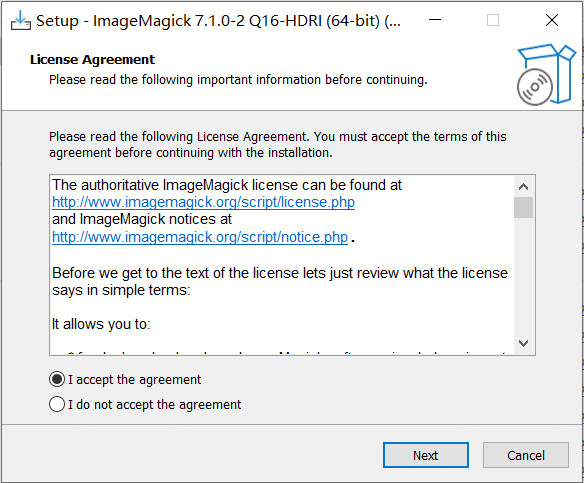The width and height of the screenshot is (584, 483).
Task: Click the software box and disc icon
Action: pos(546,74)
